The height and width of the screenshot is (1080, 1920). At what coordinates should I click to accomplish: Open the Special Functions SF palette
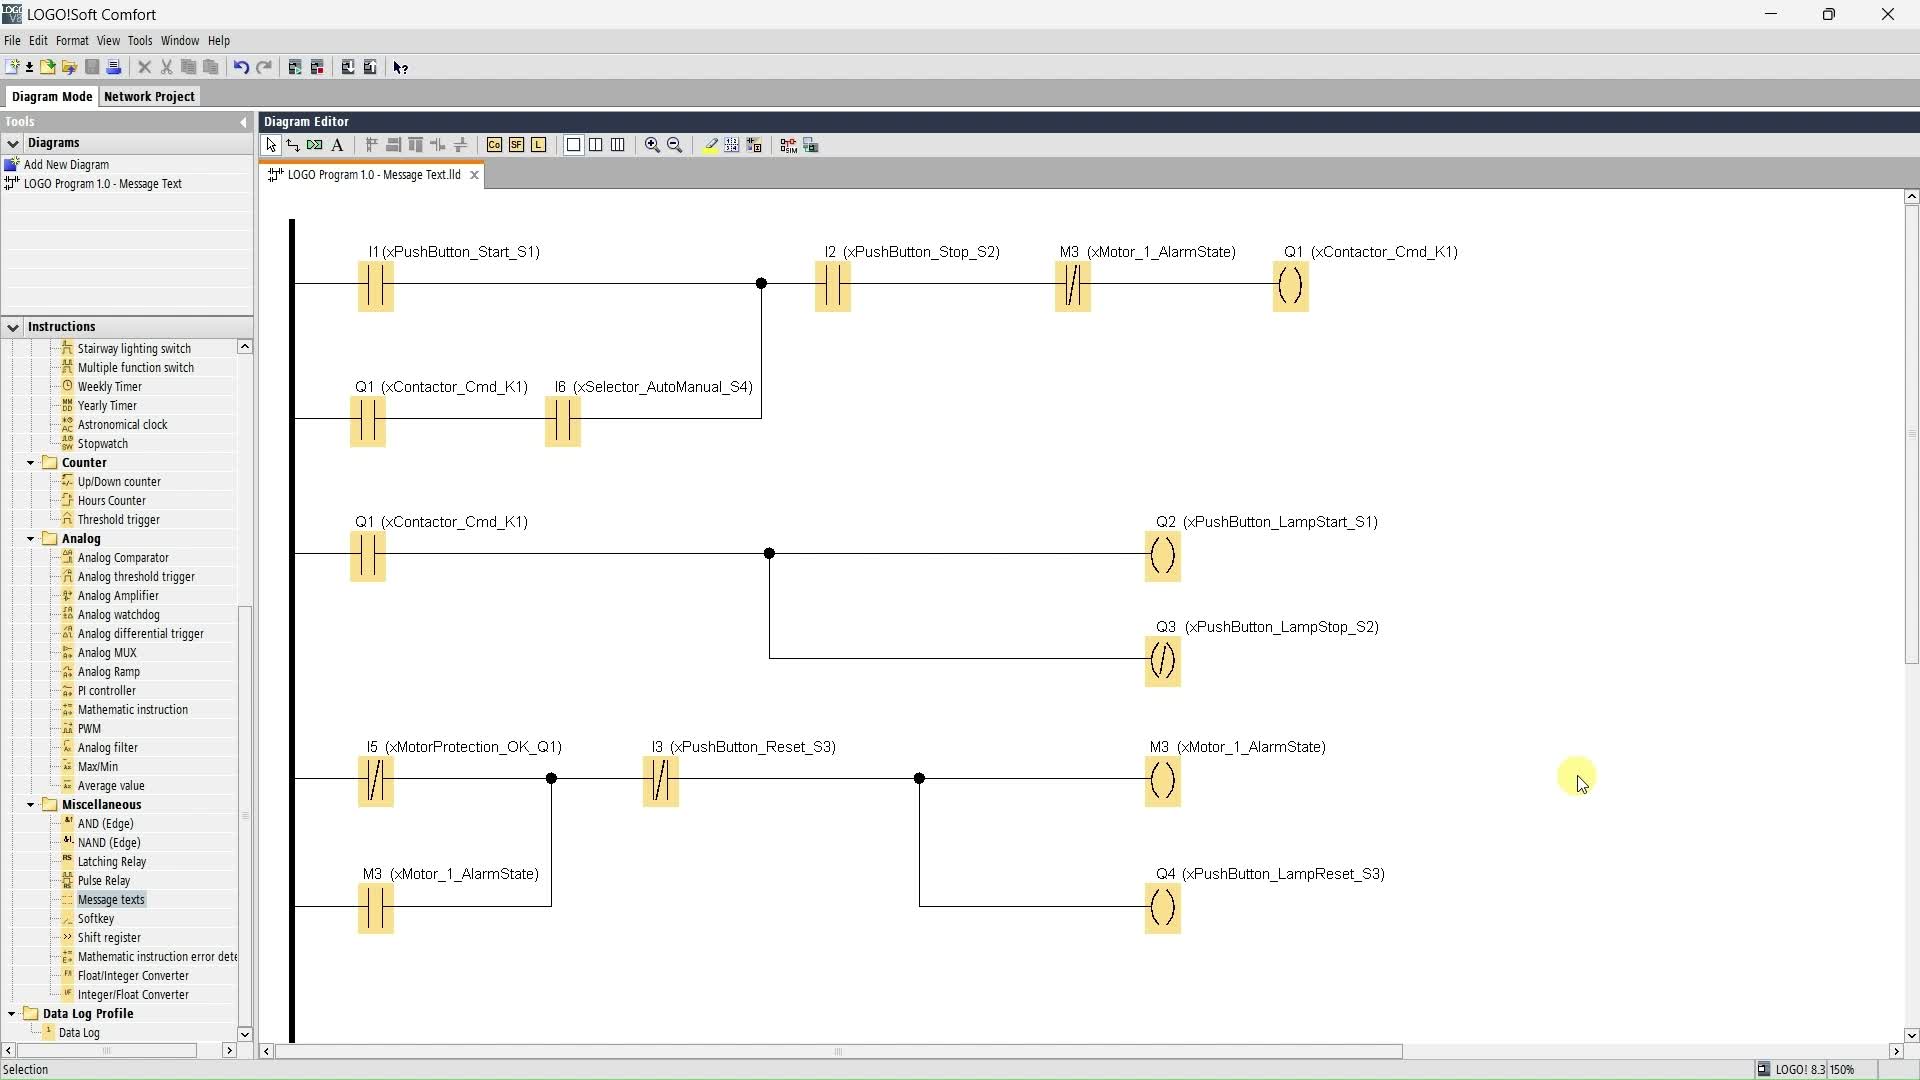coord(516,145)
